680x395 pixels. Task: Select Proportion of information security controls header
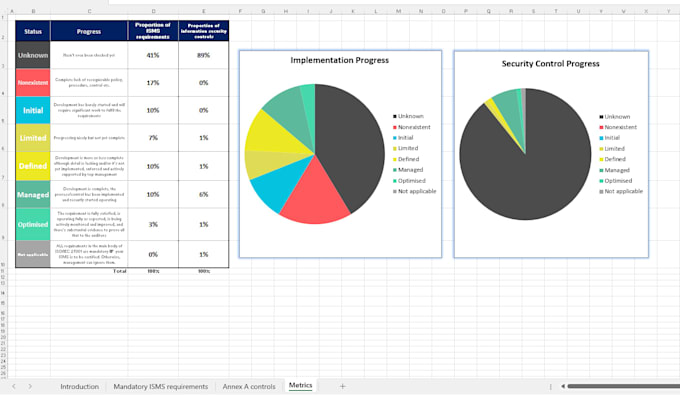coord(203,31)
